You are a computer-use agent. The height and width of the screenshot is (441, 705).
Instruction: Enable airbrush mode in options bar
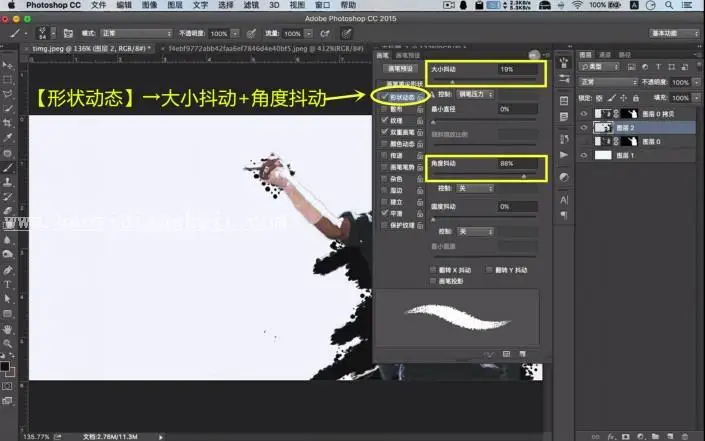(x=325, y=33)
